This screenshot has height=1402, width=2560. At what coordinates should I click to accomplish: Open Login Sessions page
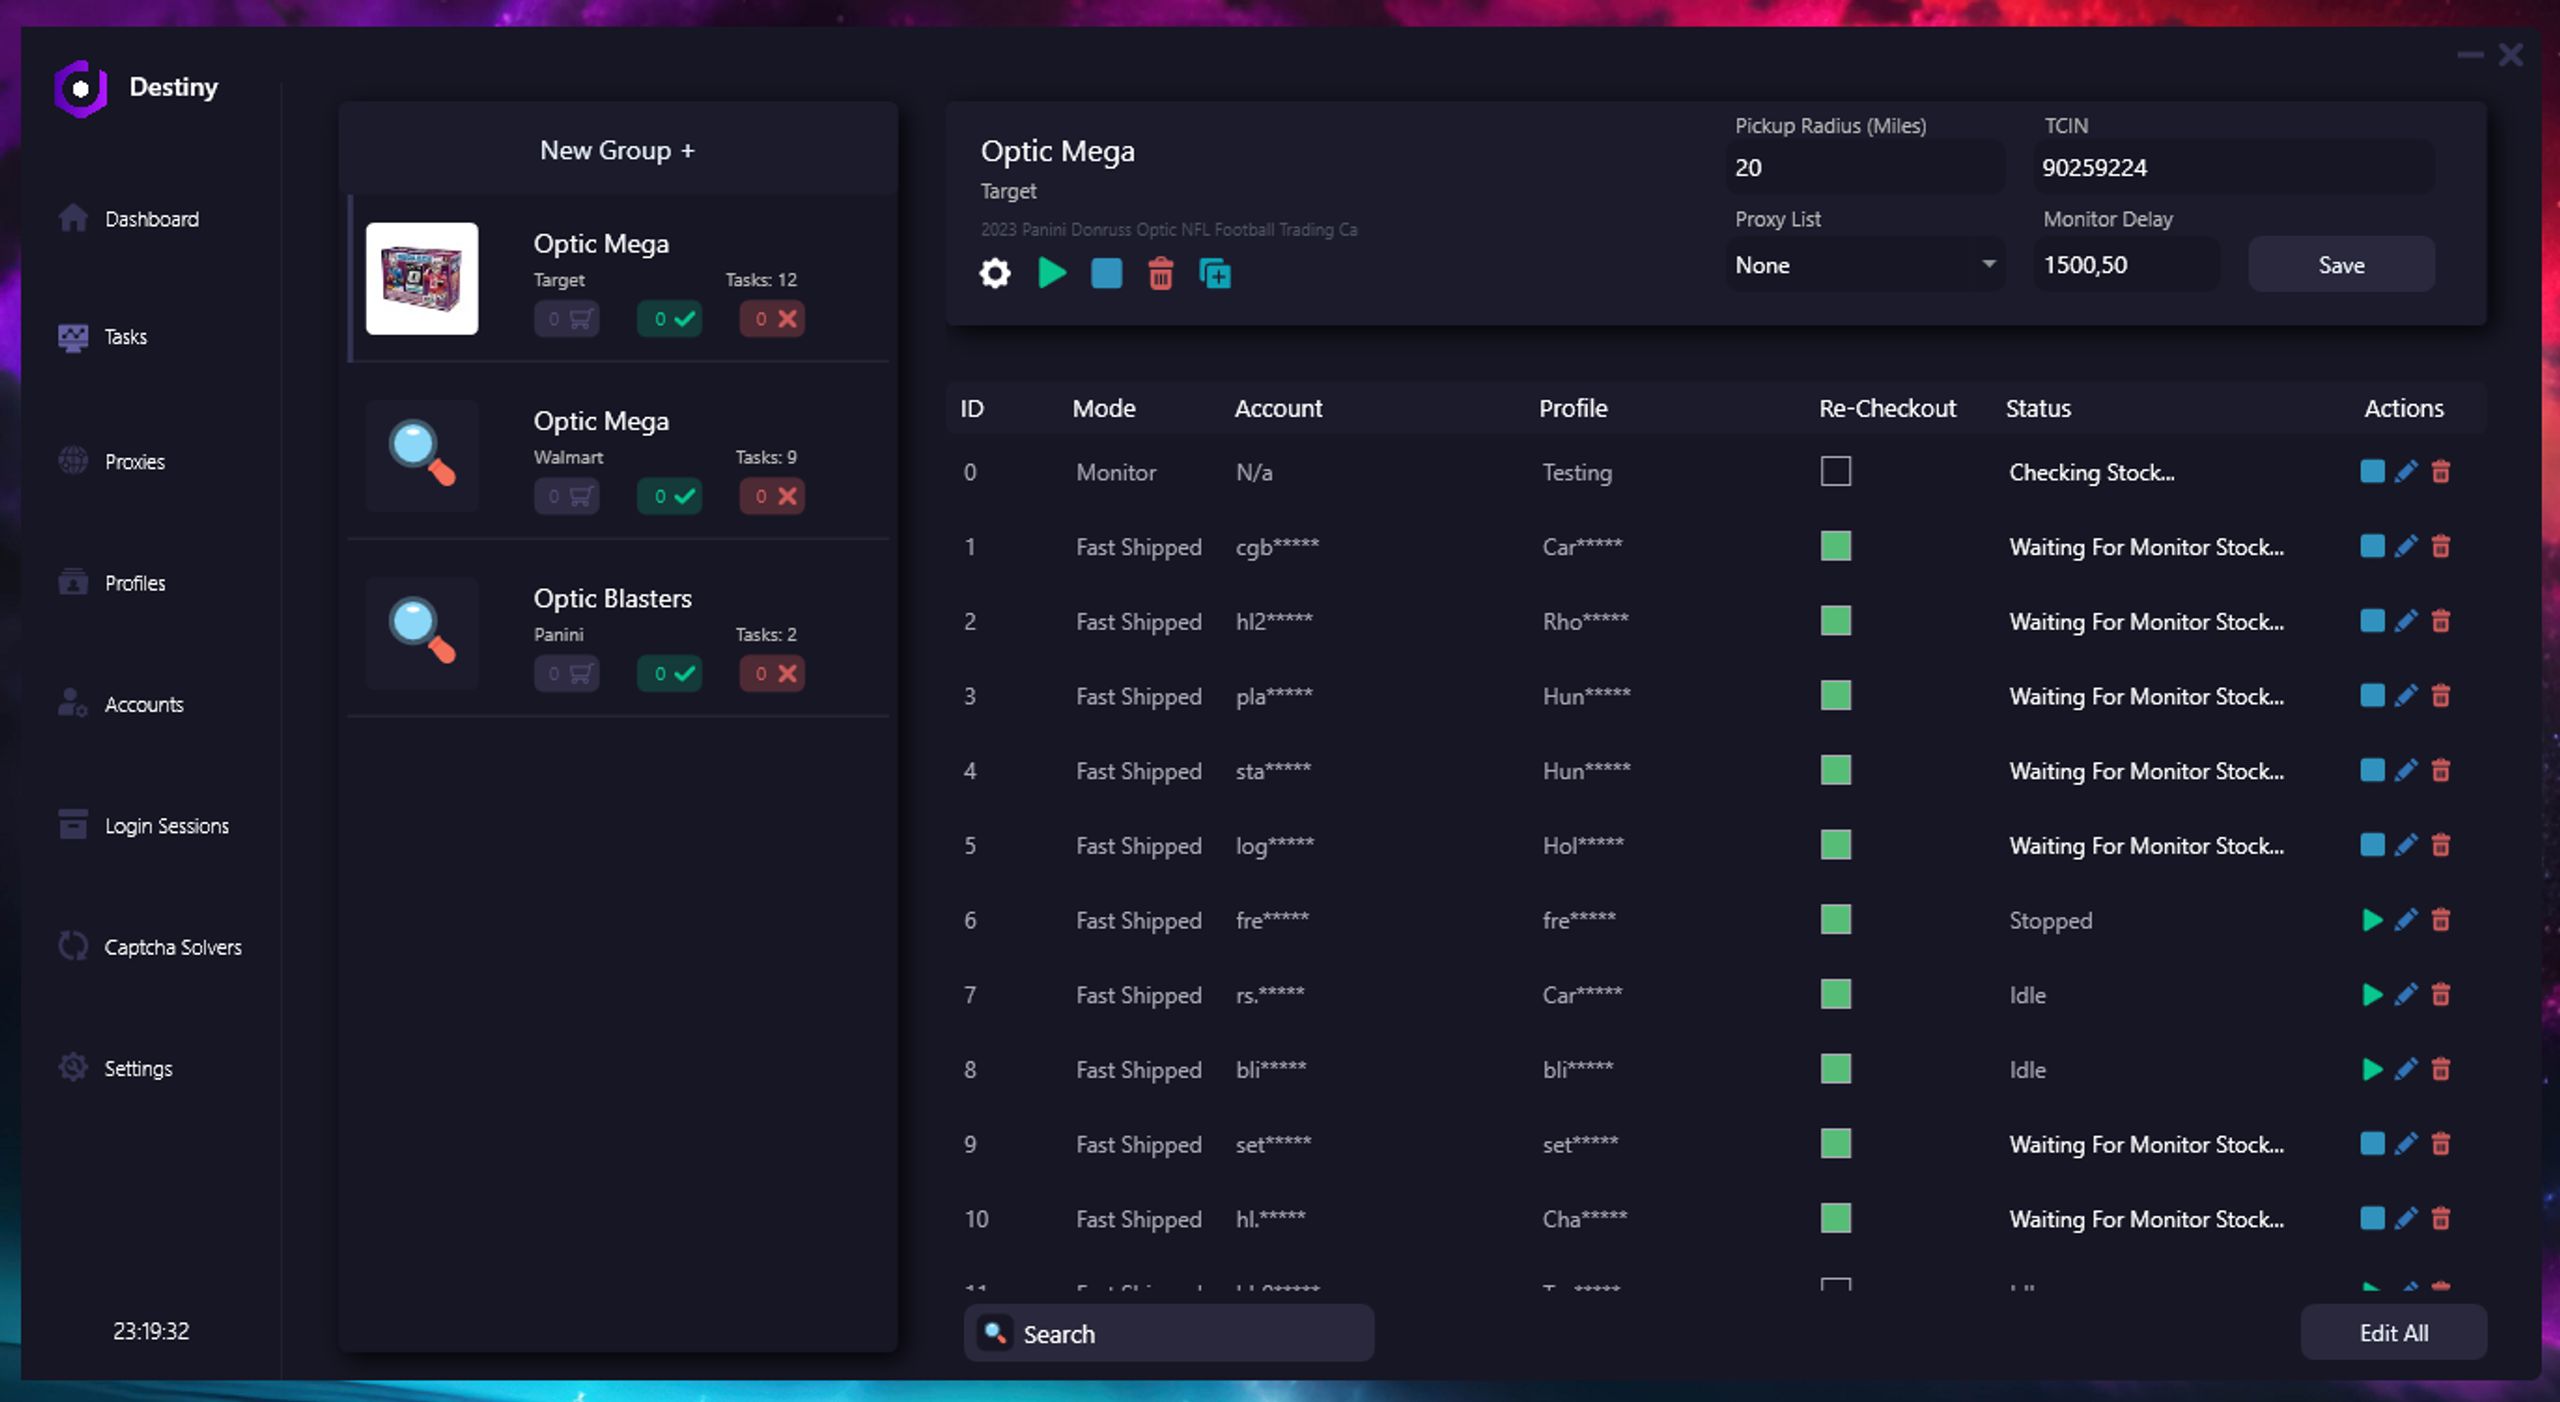click(x=144, y=825)
